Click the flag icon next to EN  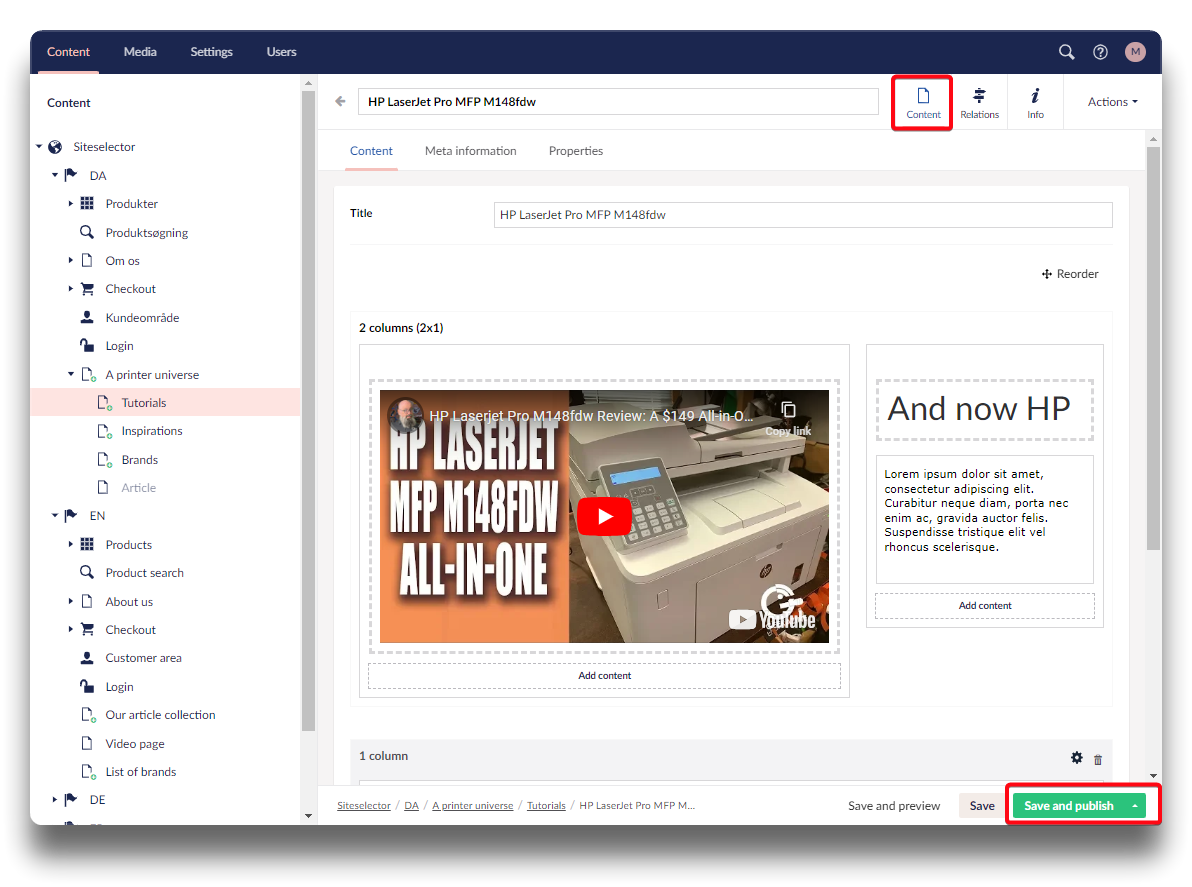(x=71, y=515)
